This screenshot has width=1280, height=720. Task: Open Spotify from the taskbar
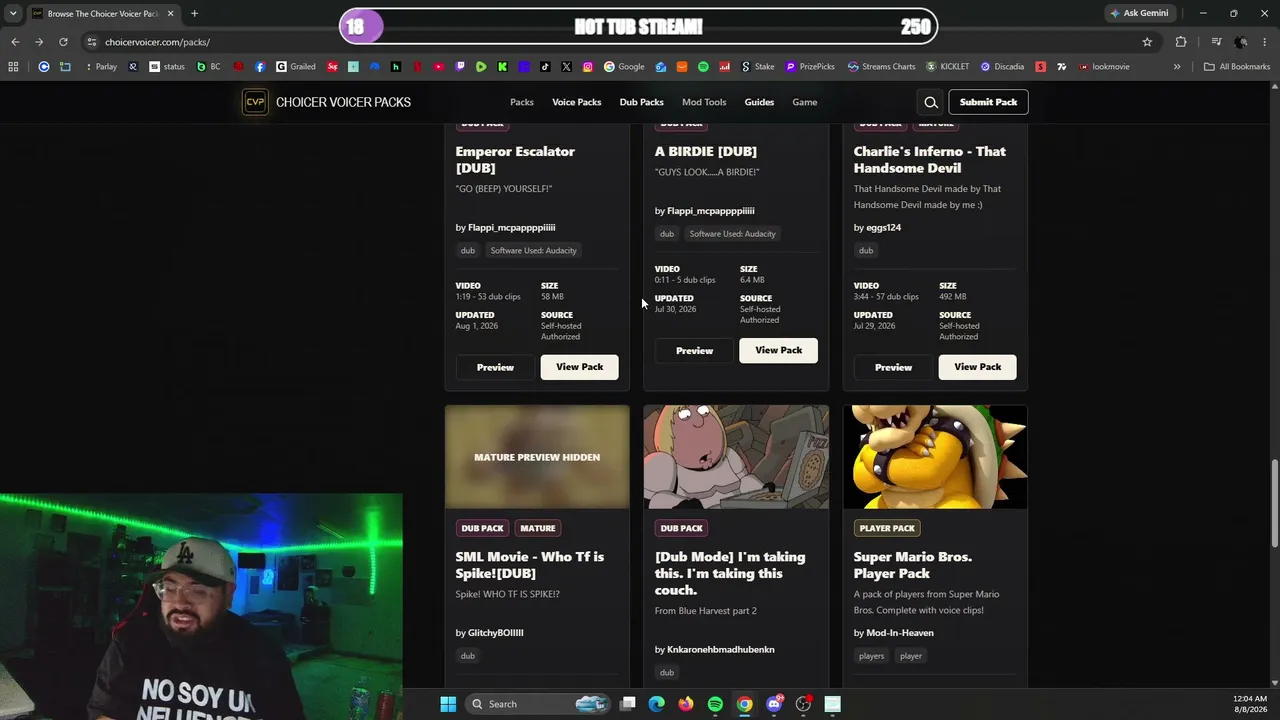pyautogui.click(x=715, y=704)
